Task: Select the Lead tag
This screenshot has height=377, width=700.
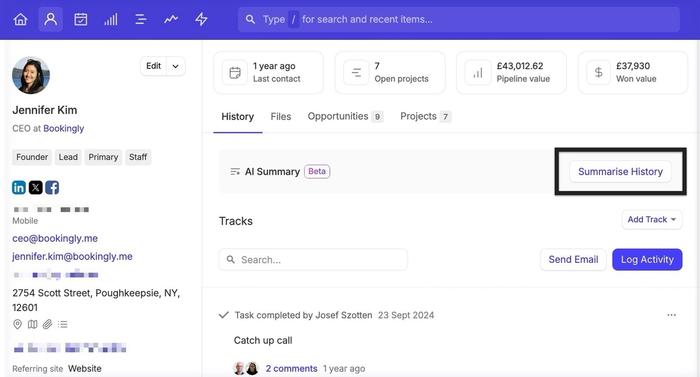Action: (68, 157)
